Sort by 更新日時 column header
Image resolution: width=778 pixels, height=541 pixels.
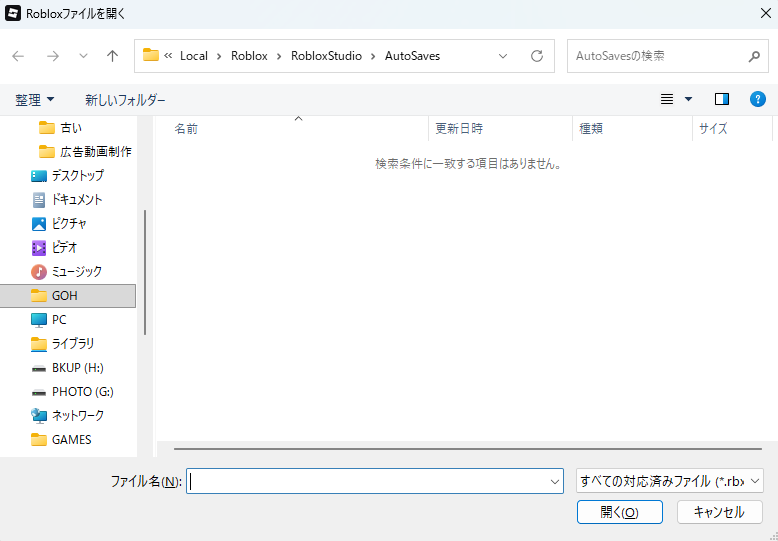pyautogui.click(x=459, y=129)
